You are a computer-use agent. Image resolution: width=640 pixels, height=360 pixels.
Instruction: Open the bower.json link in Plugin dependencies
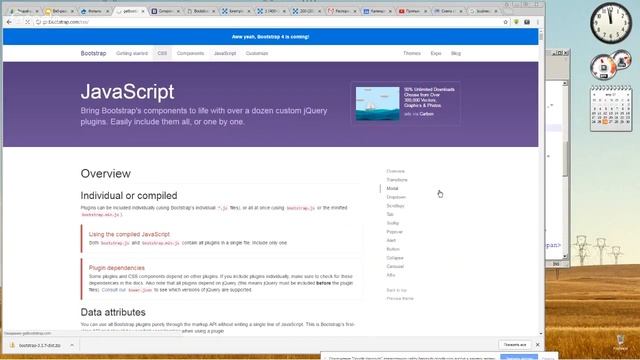pyautogui.click(x=140, y=290)
